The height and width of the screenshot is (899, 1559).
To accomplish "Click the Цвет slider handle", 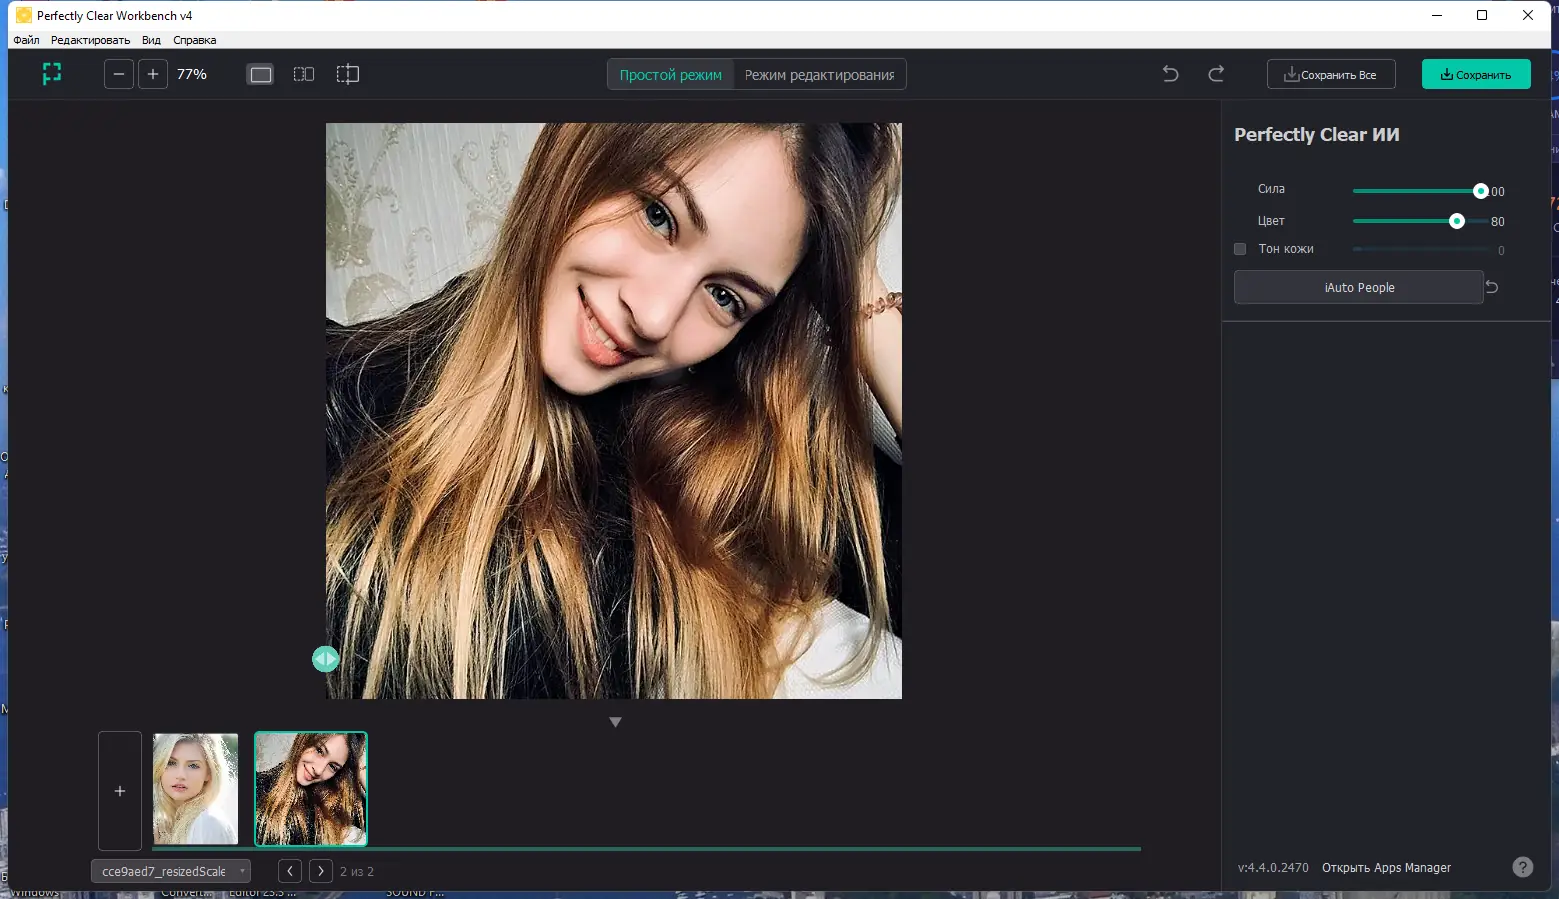I will [x=1456, y=221].
